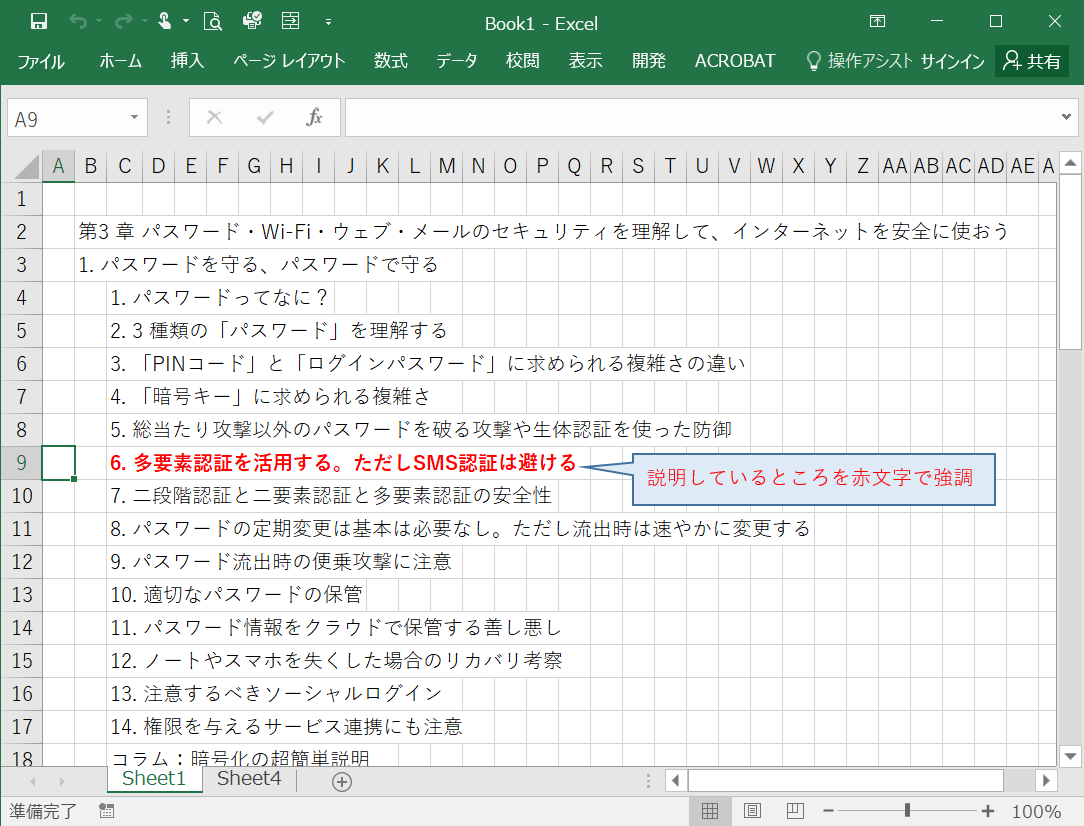The height and width of the screenshot is (826, 1084).
Task: Click the サインイン link
Action: click(951, 61)
